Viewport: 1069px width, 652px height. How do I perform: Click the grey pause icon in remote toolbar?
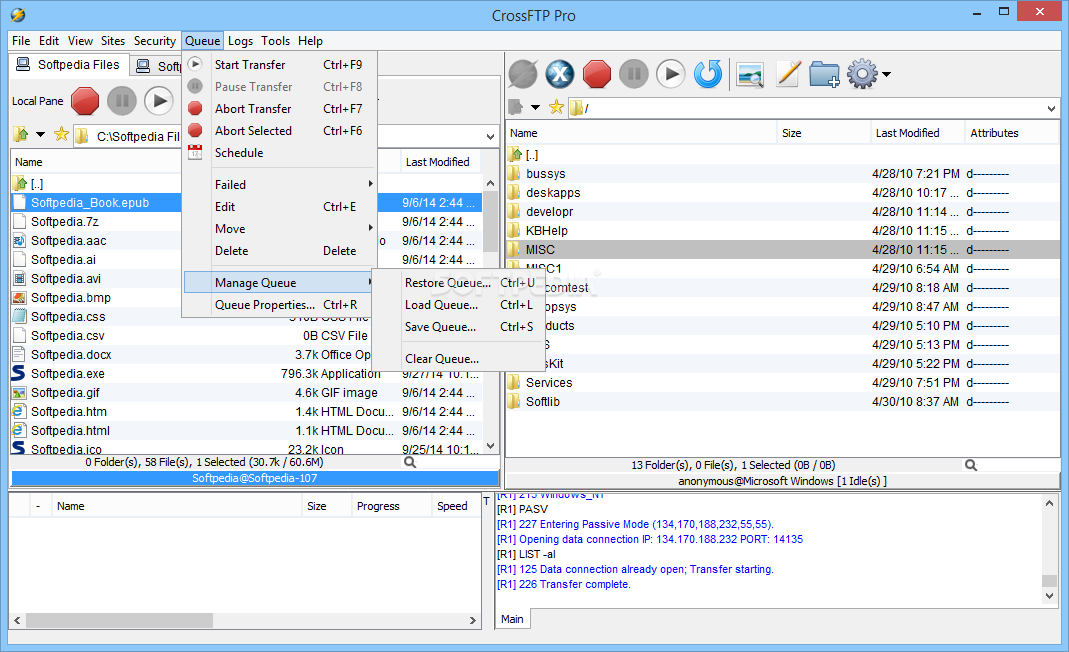pyautogui.click(x=633, y=74)
